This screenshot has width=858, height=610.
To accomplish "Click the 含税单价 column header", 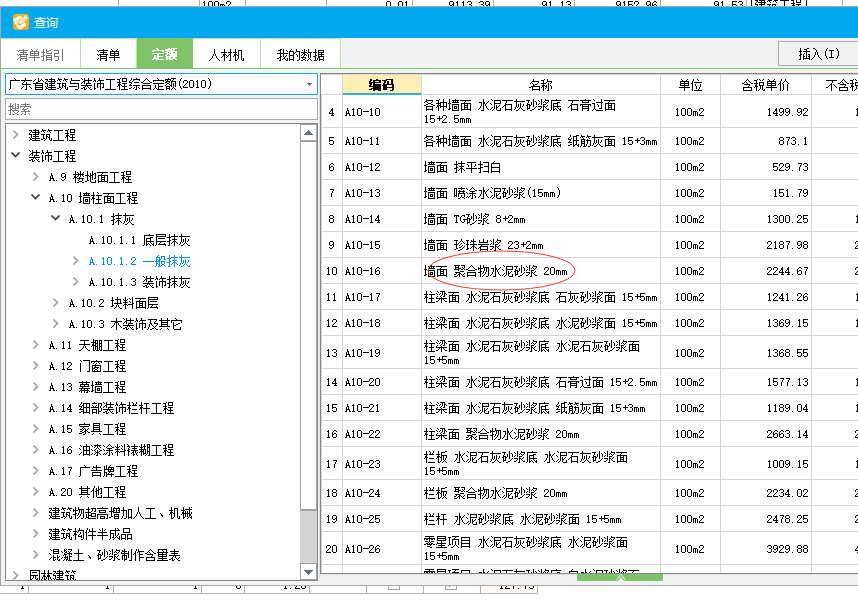I will 765,85.
